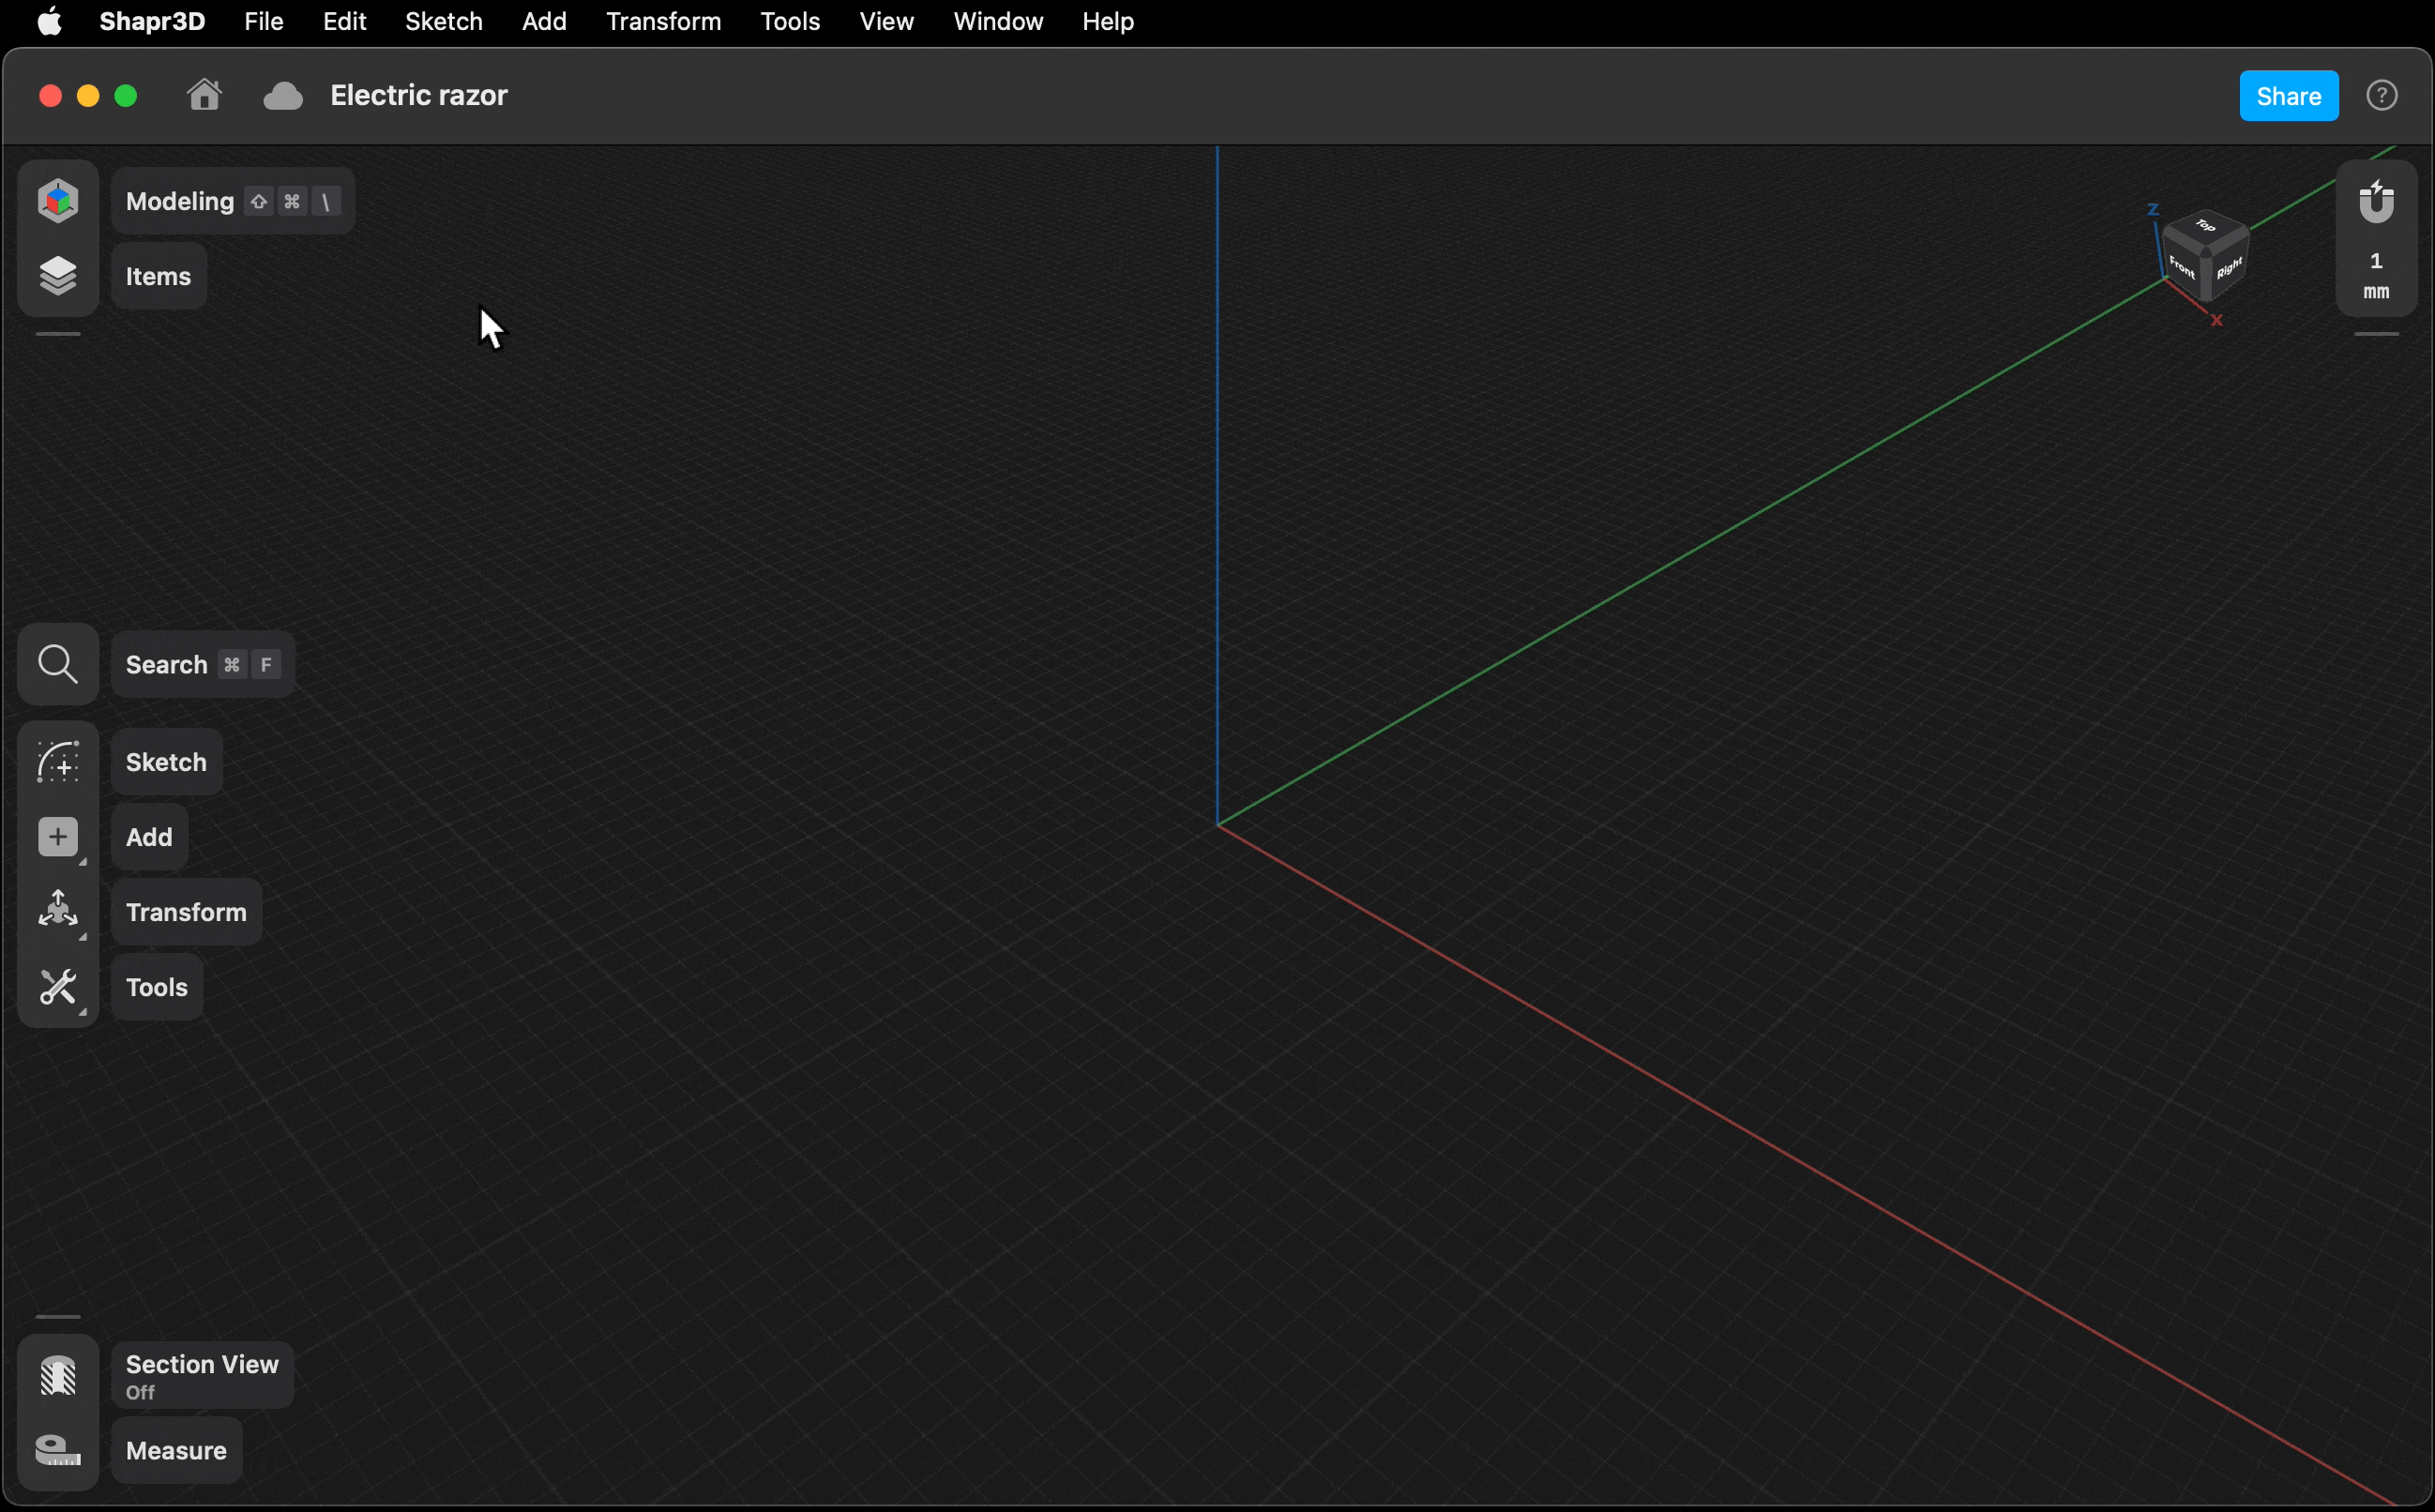Toggle the snapping magnet icon
This screenshot has height=1512, width=2435.
pyautogui.click(x=2376, y=202)
